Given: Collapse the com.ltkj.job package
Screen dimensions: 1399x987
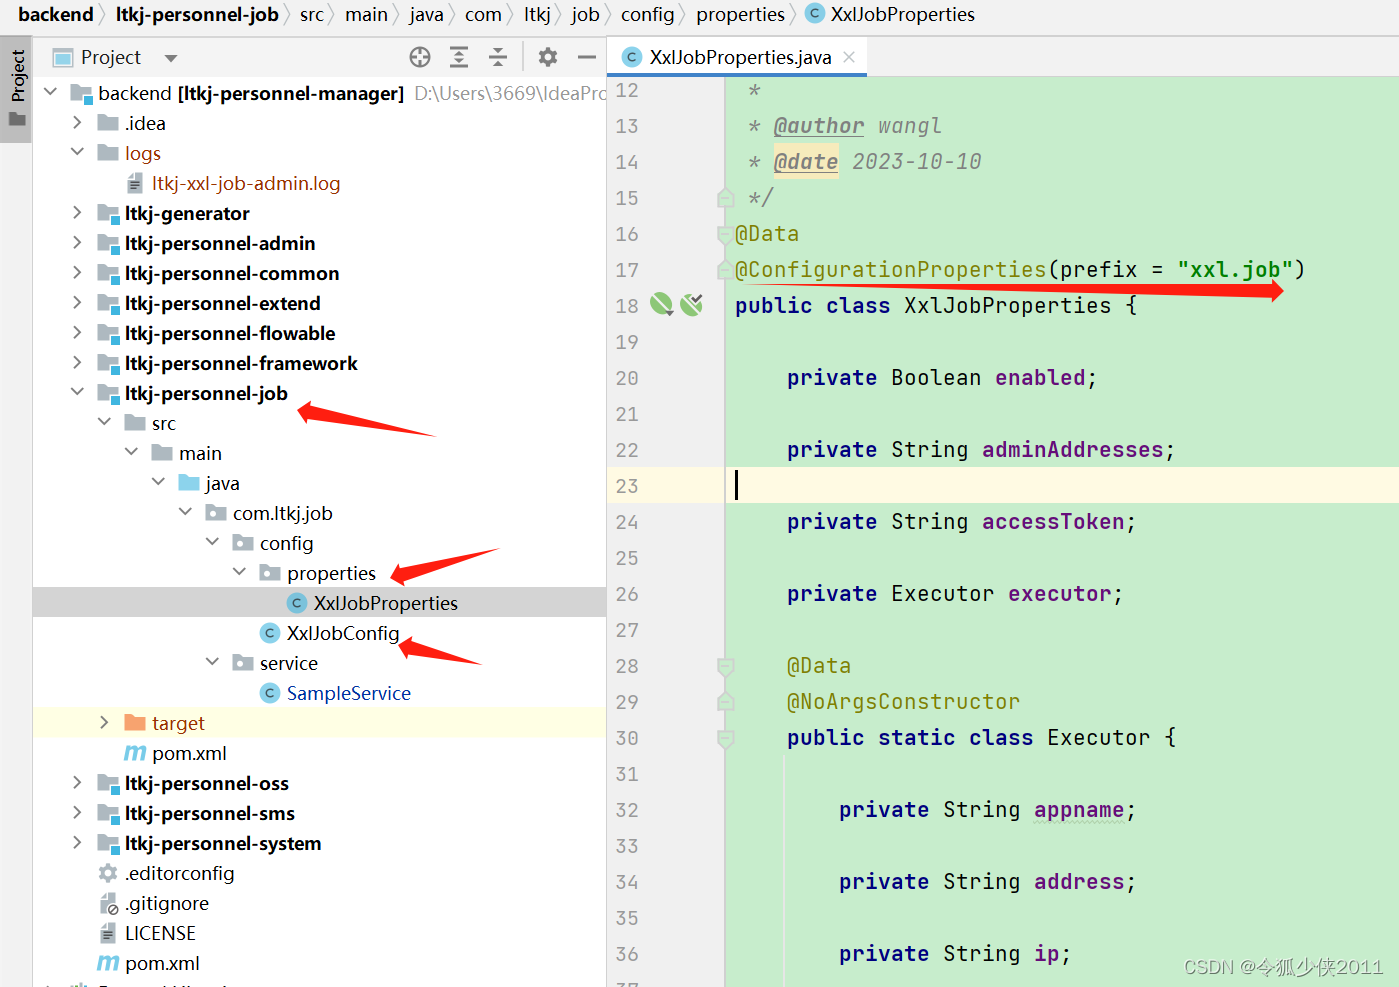Looking at the screenshot, I should click(185, 512).
